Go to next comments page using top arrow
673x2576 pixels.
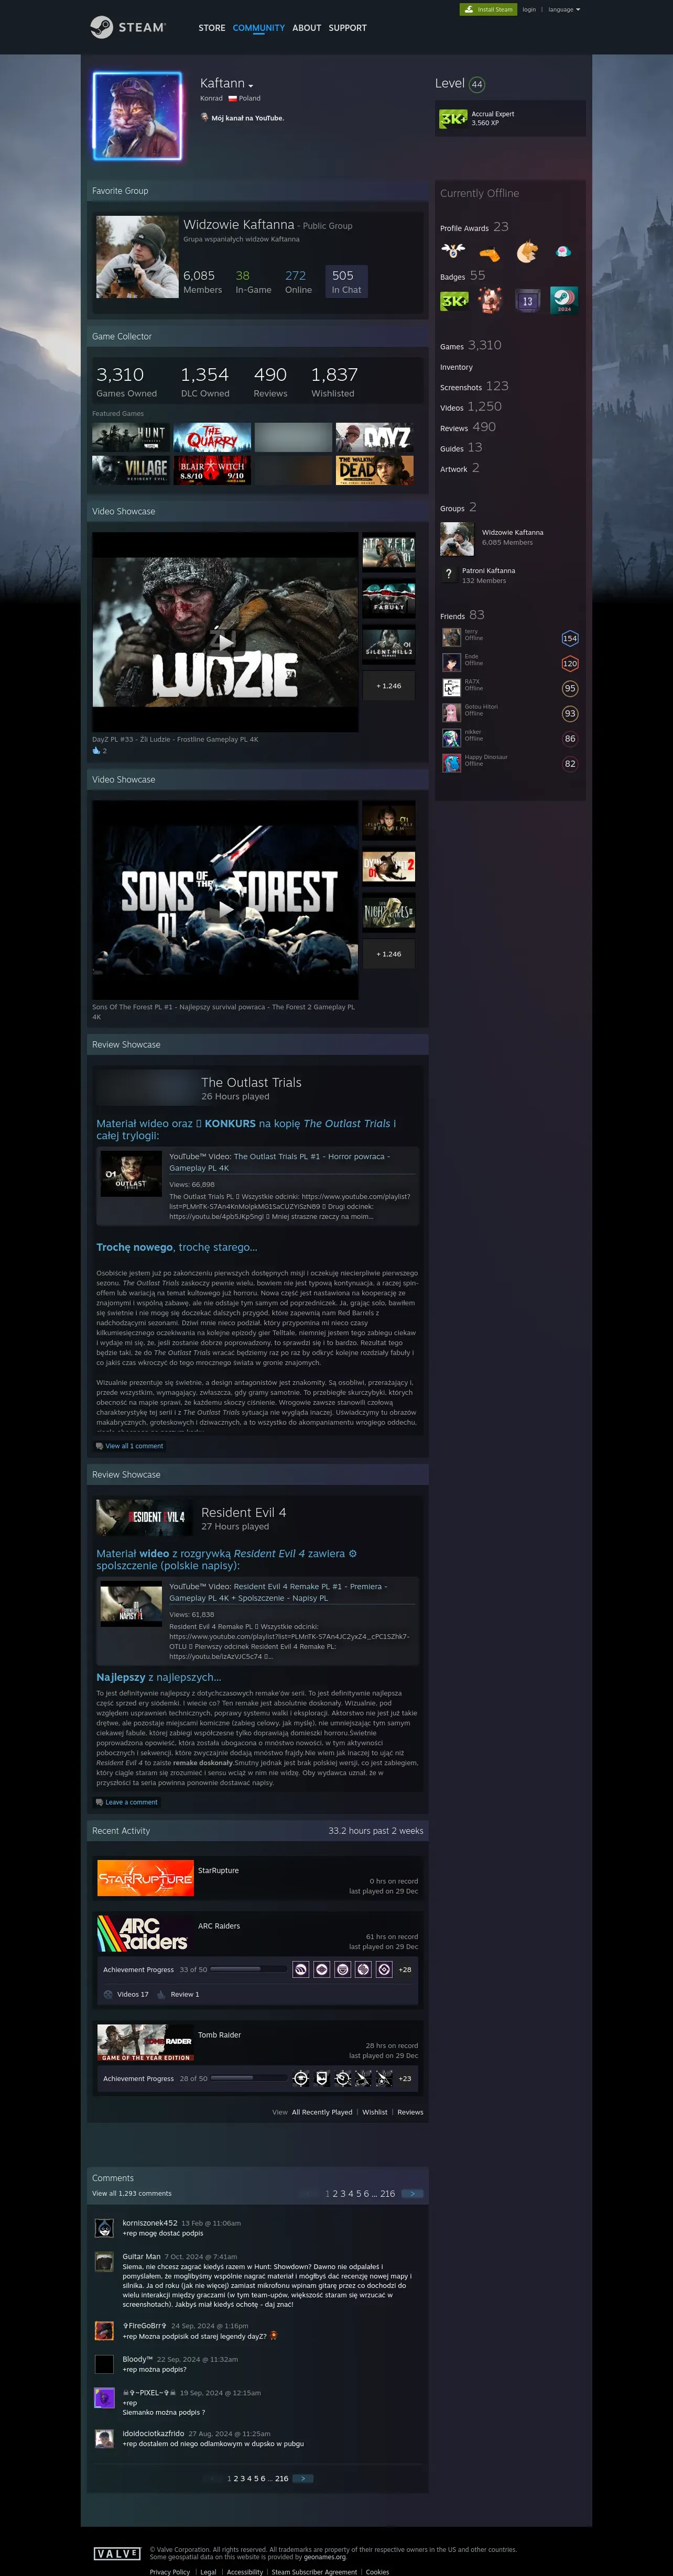(412, 2193)
